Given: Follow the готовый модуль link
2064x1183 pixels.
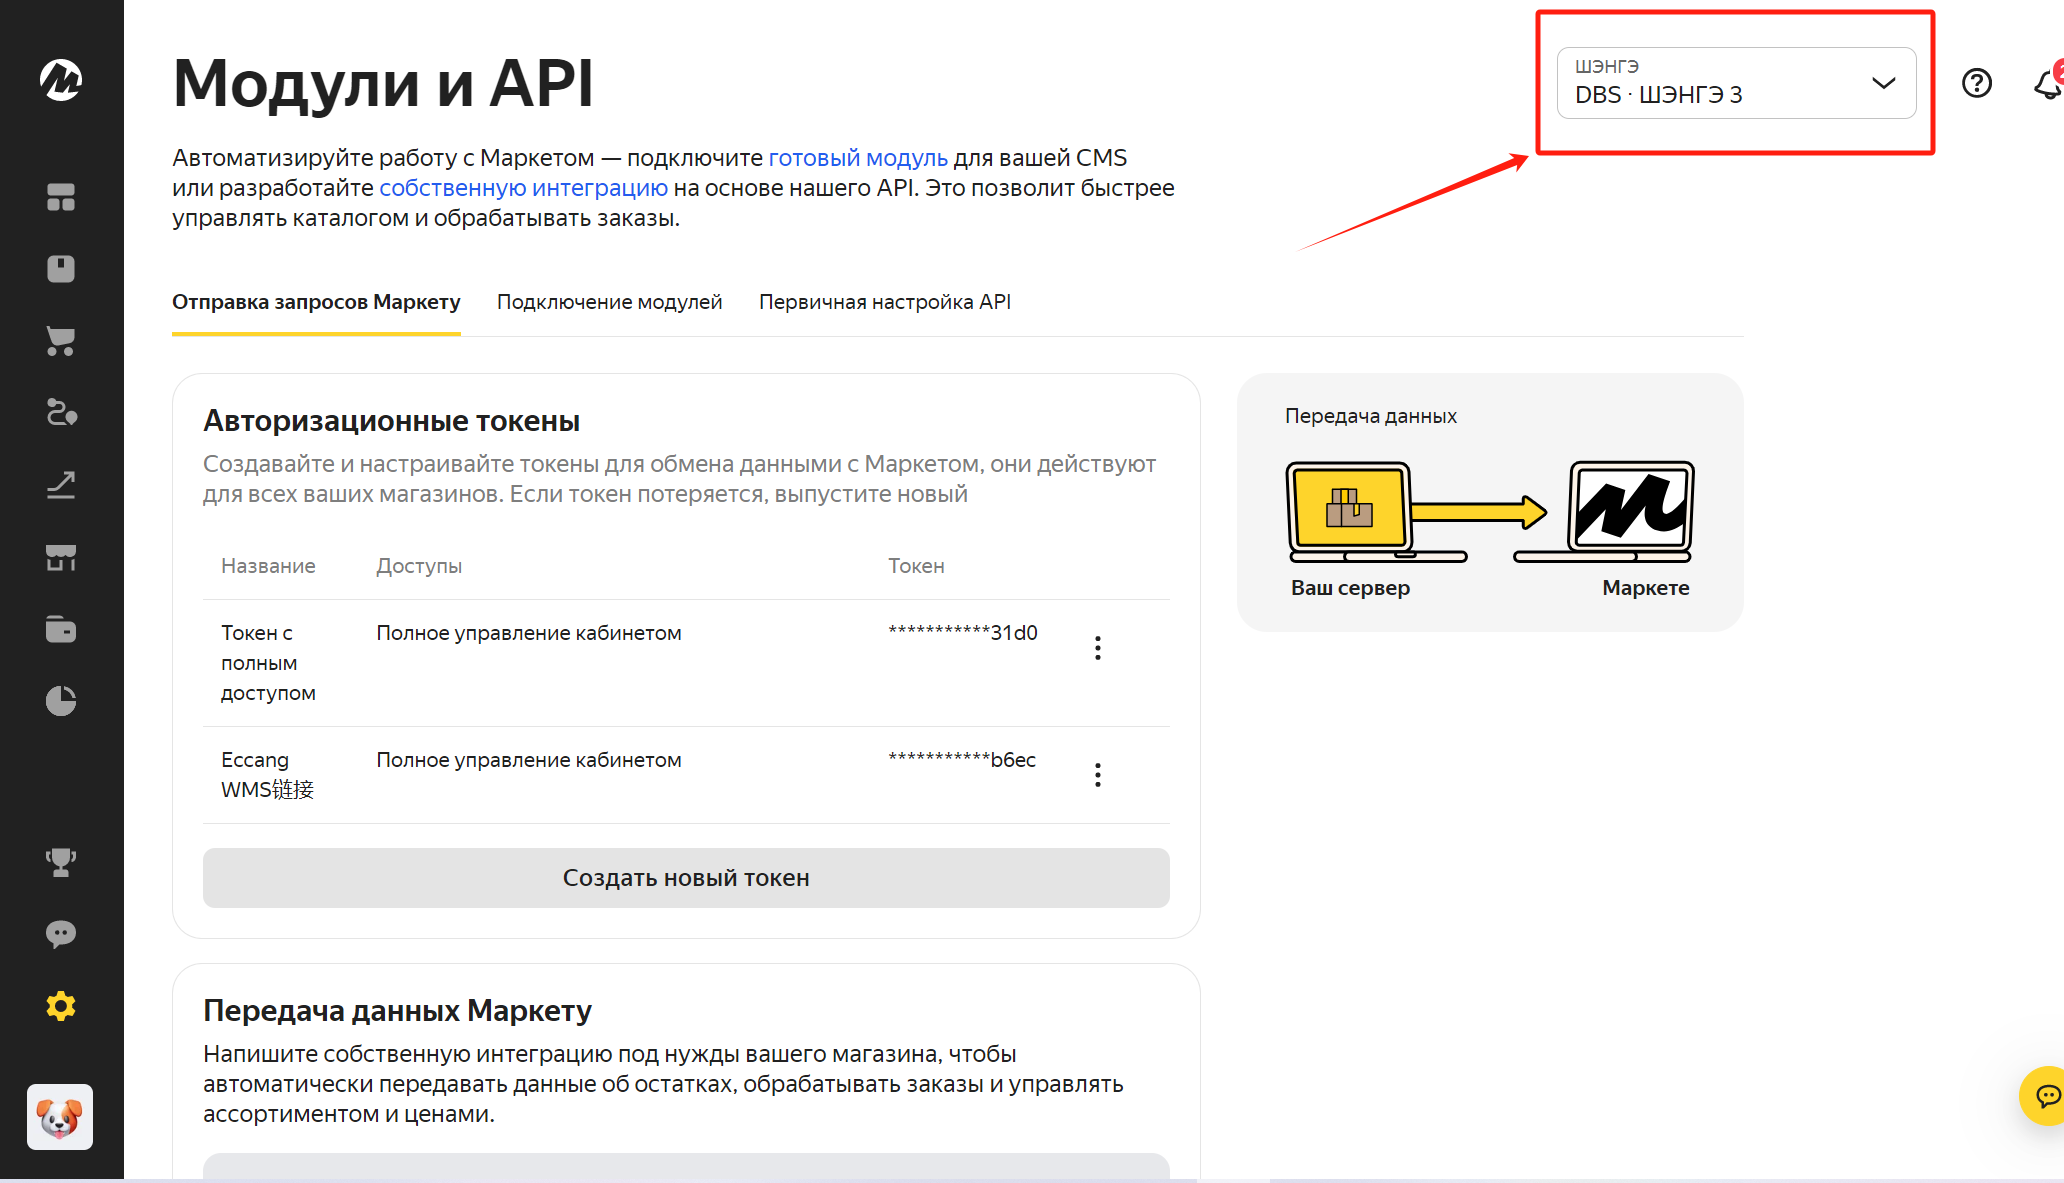Looking at the screenshot, I should (858, 158).
